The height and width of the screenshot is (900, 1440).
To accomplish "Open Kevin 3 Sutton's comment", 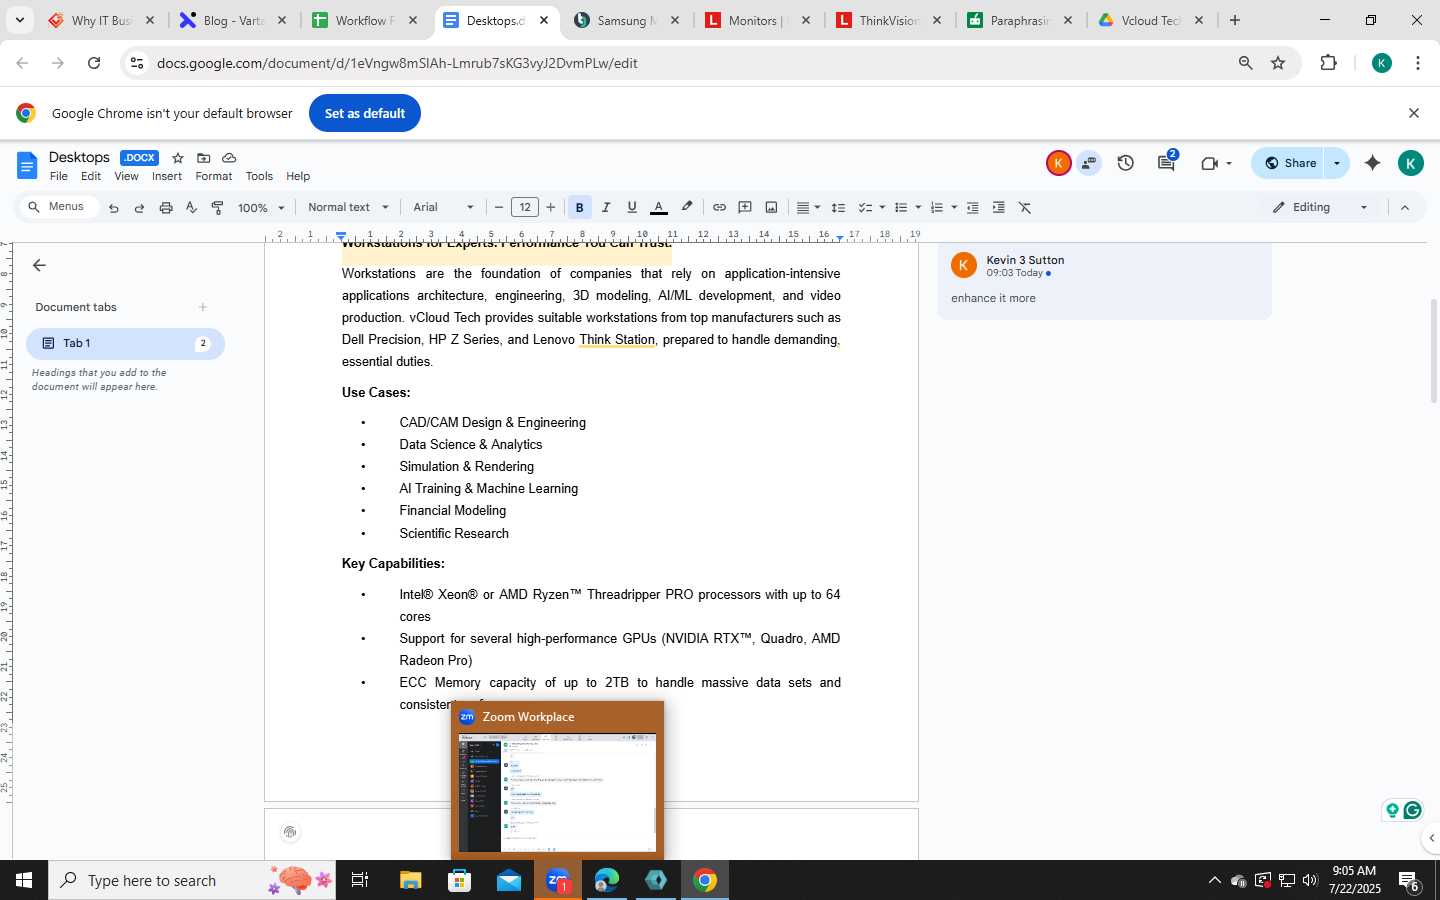I will [x=1104, y=283].
